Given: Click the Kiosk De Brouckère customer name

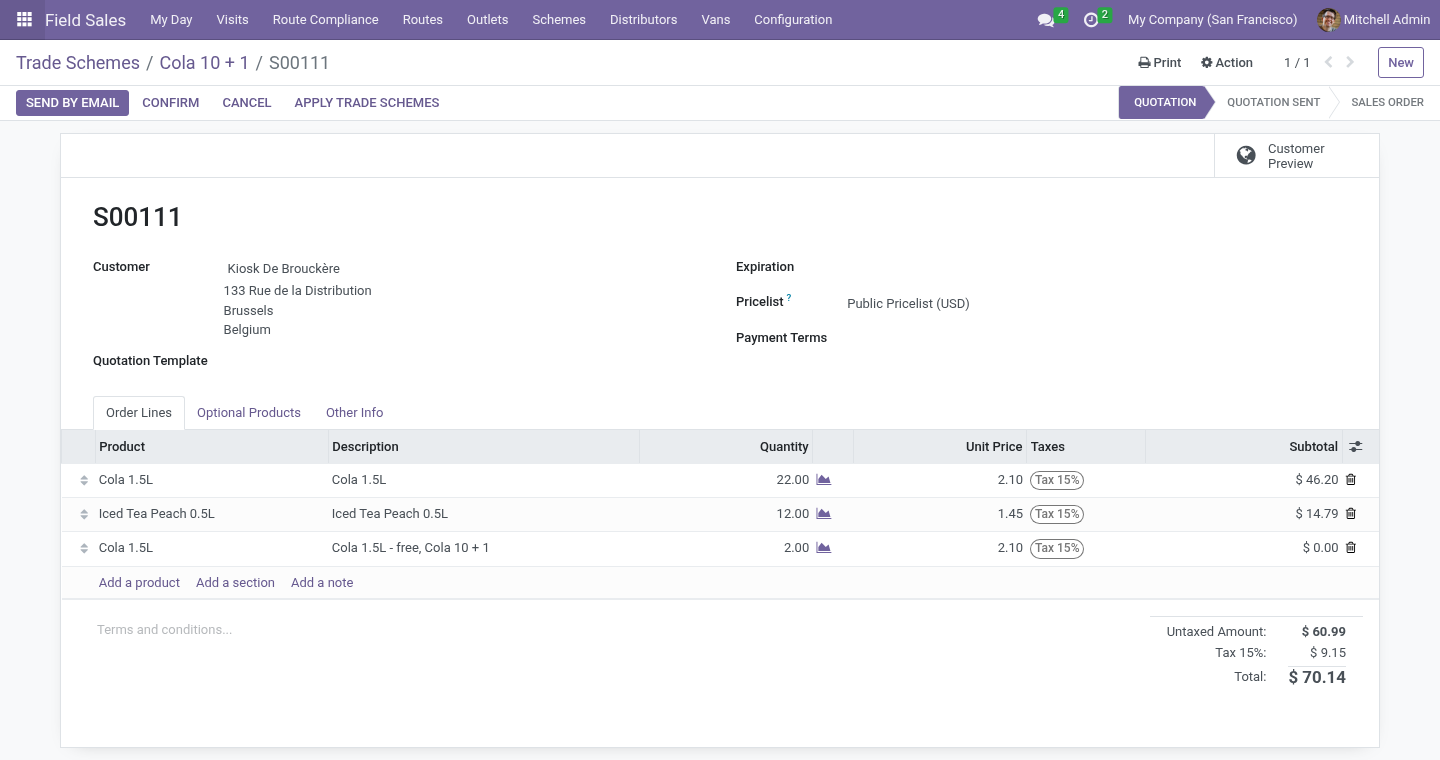Looking at the screenshot, I should point(284,269).
